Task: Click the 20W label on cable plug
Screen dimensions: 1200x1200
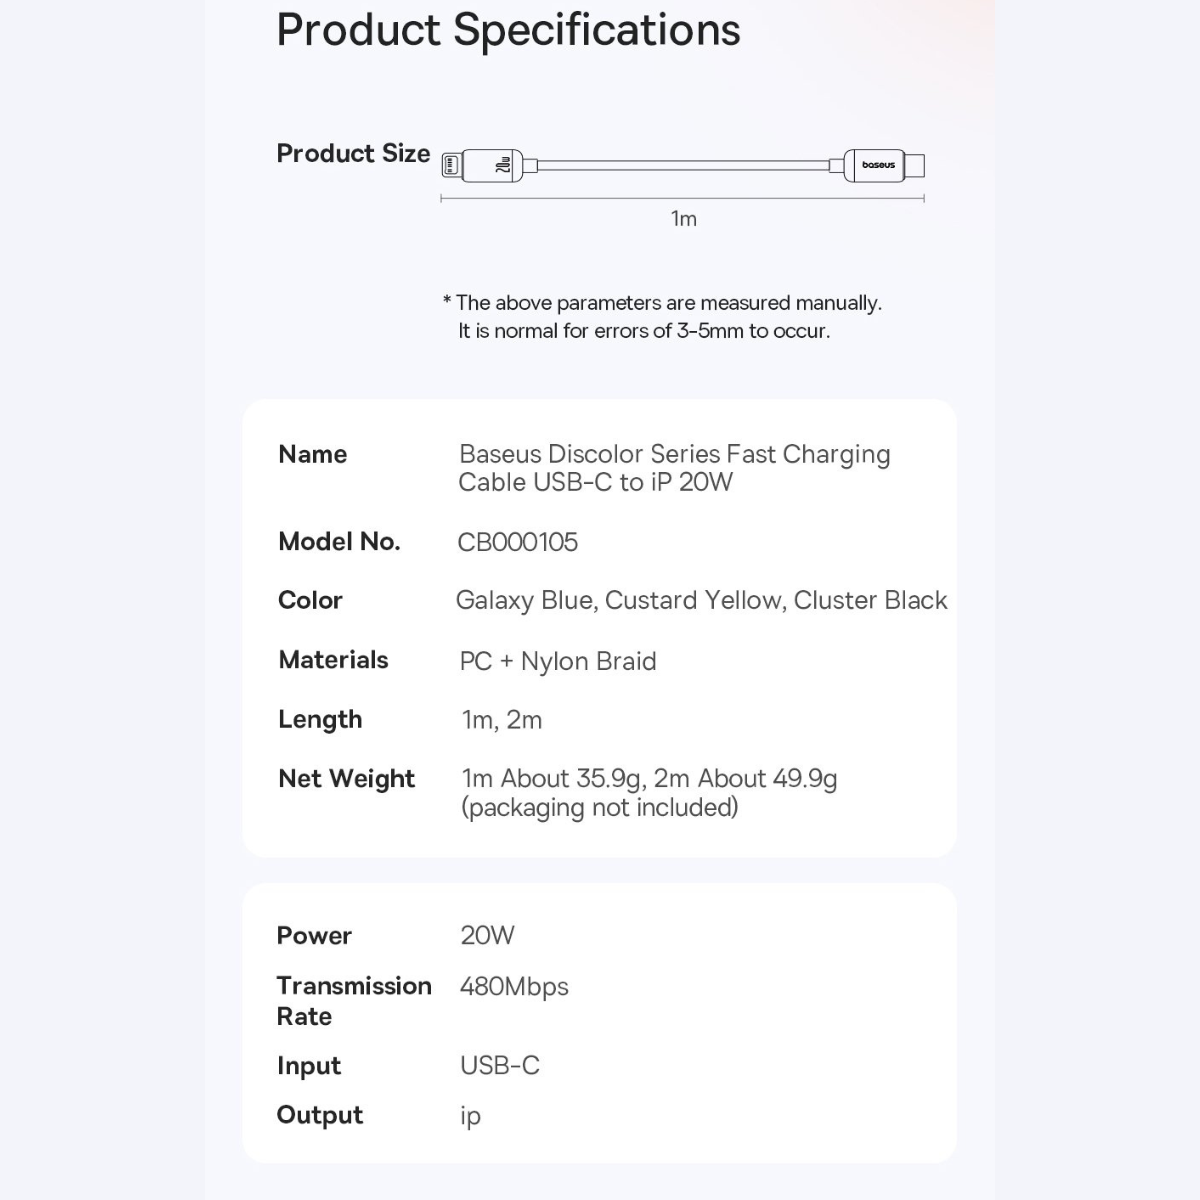Action: click(x=503, y=166)
